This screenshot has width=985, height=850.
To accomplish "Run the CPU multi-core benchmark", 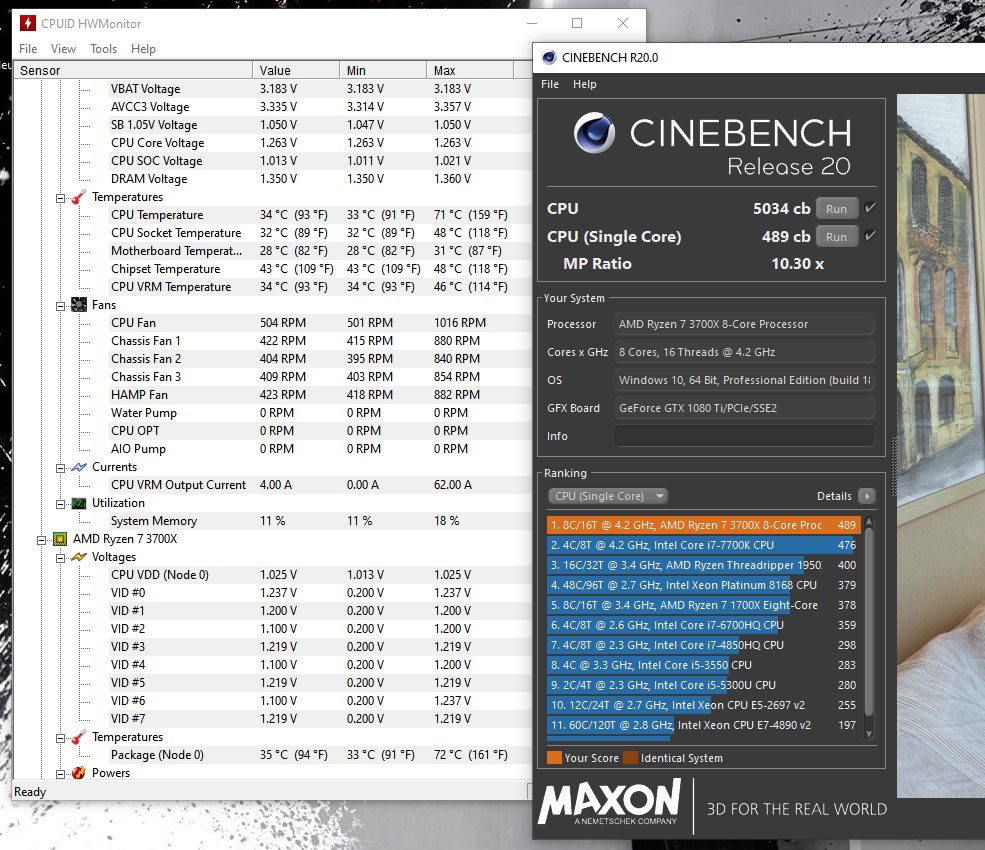I will [836, 209].
